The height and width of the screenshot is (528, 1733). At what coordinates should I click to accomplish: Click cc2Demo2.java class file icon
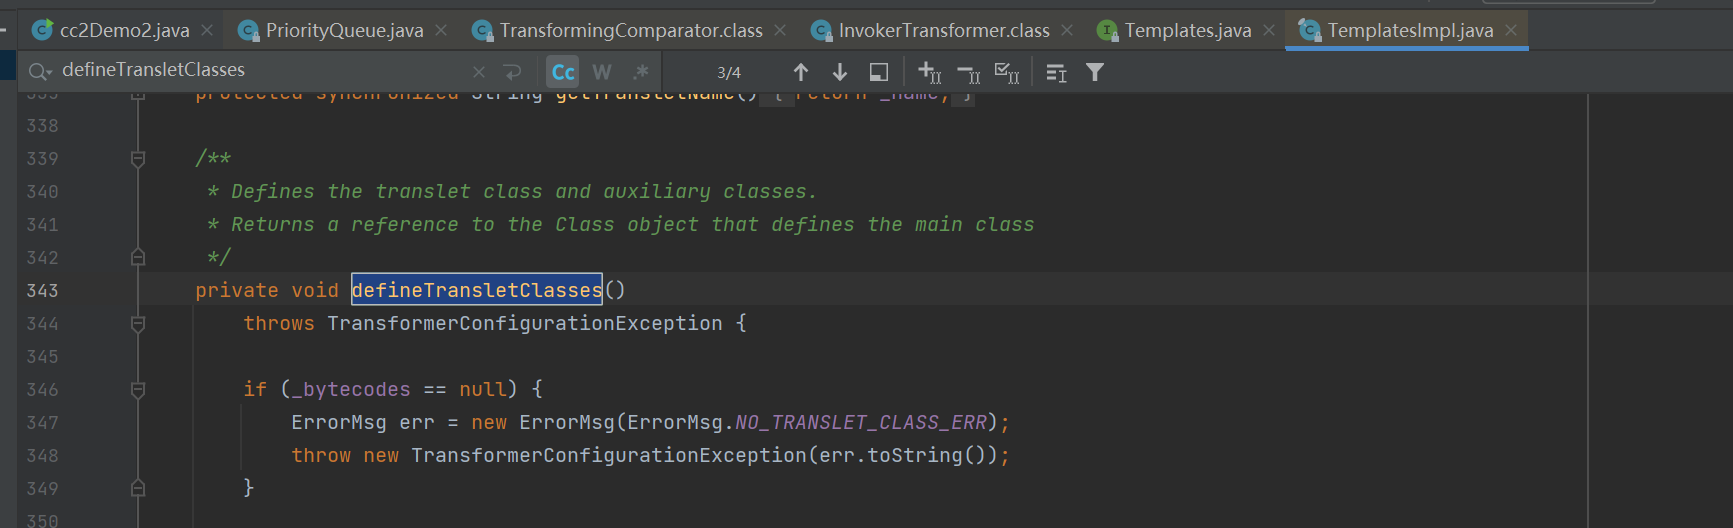coord(43,30)
